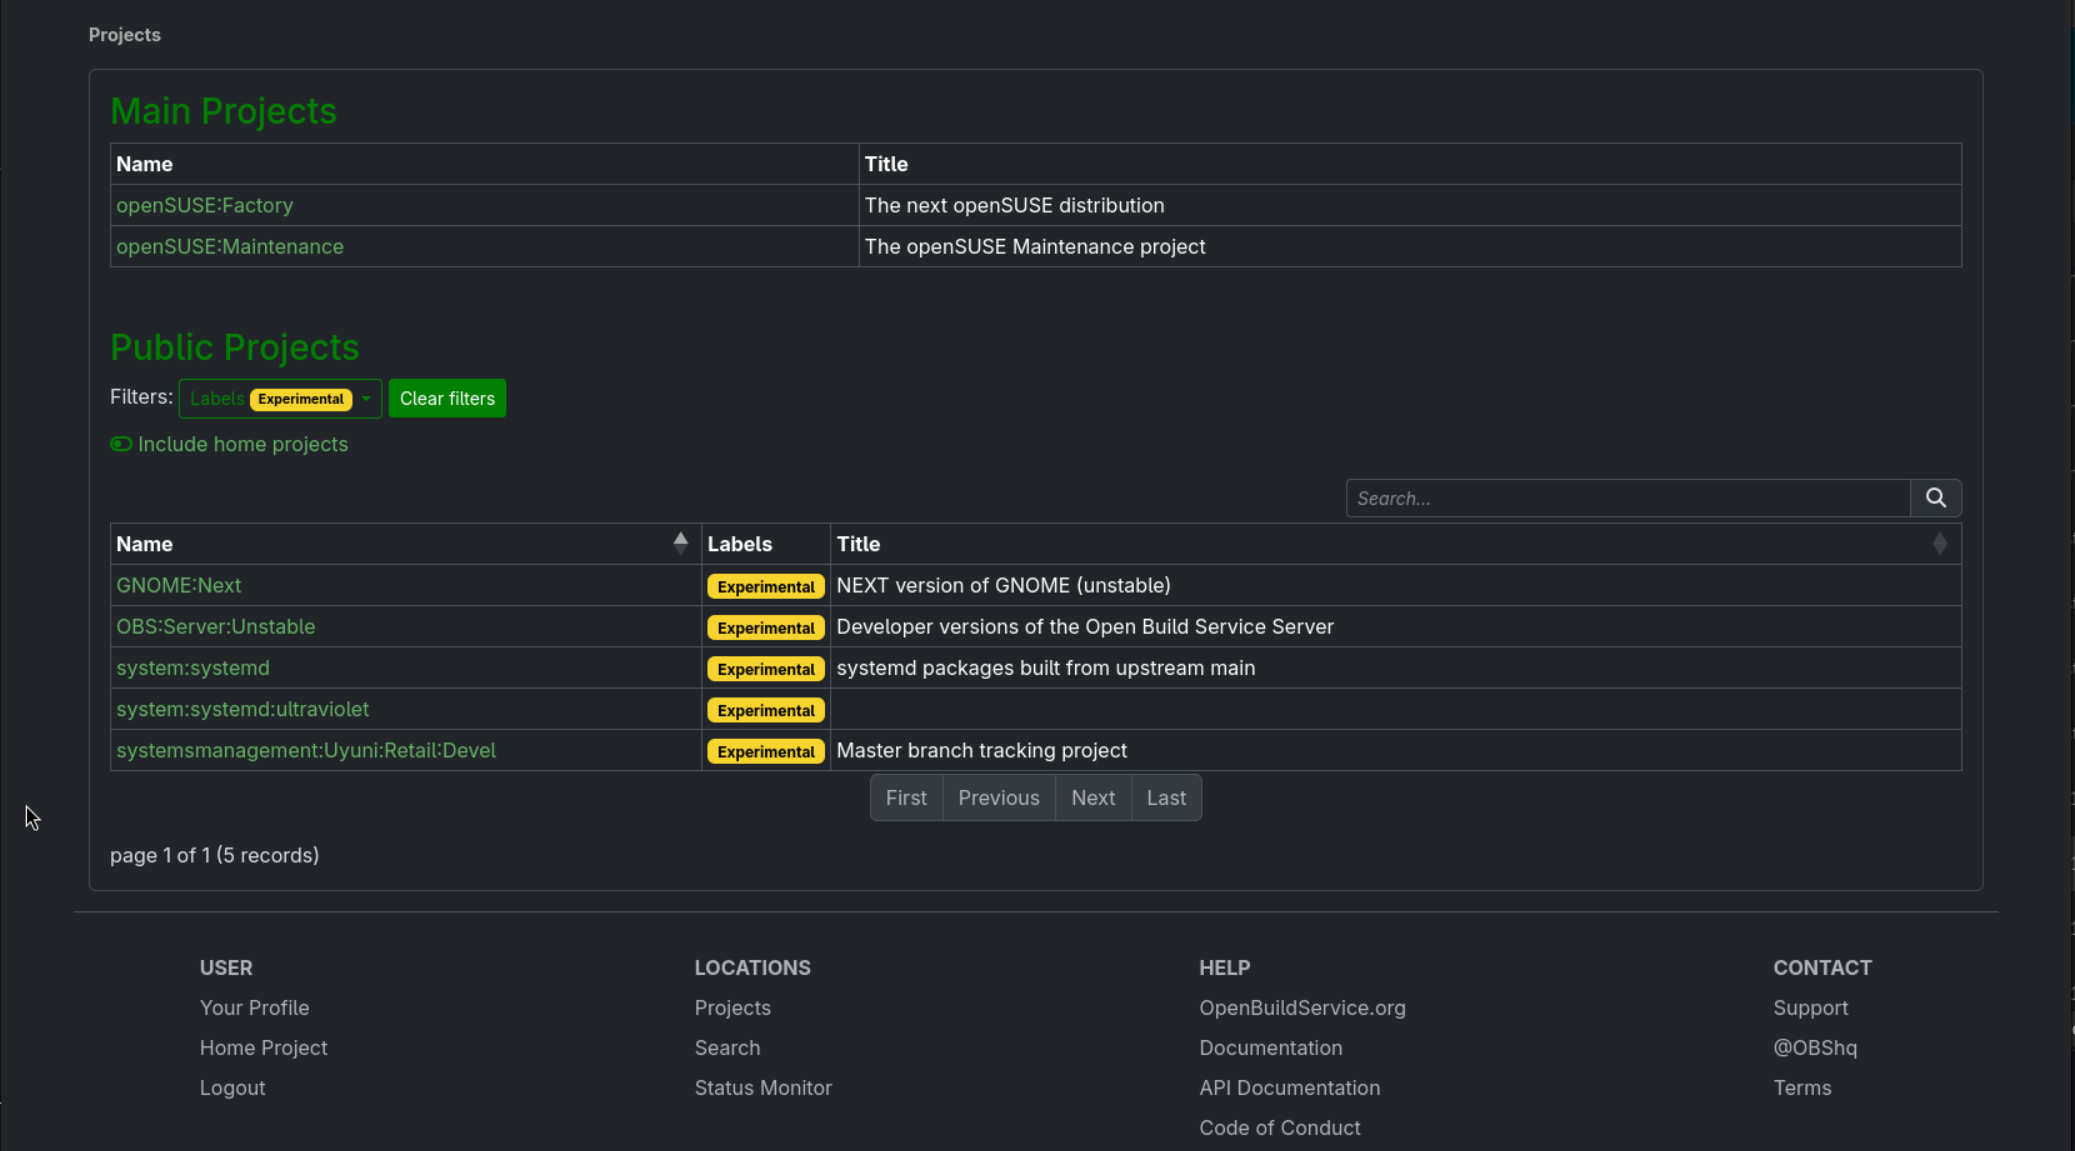Click into the Search input field
The width and height of the screenshot is (2075, 1151).
(1628, 498)
